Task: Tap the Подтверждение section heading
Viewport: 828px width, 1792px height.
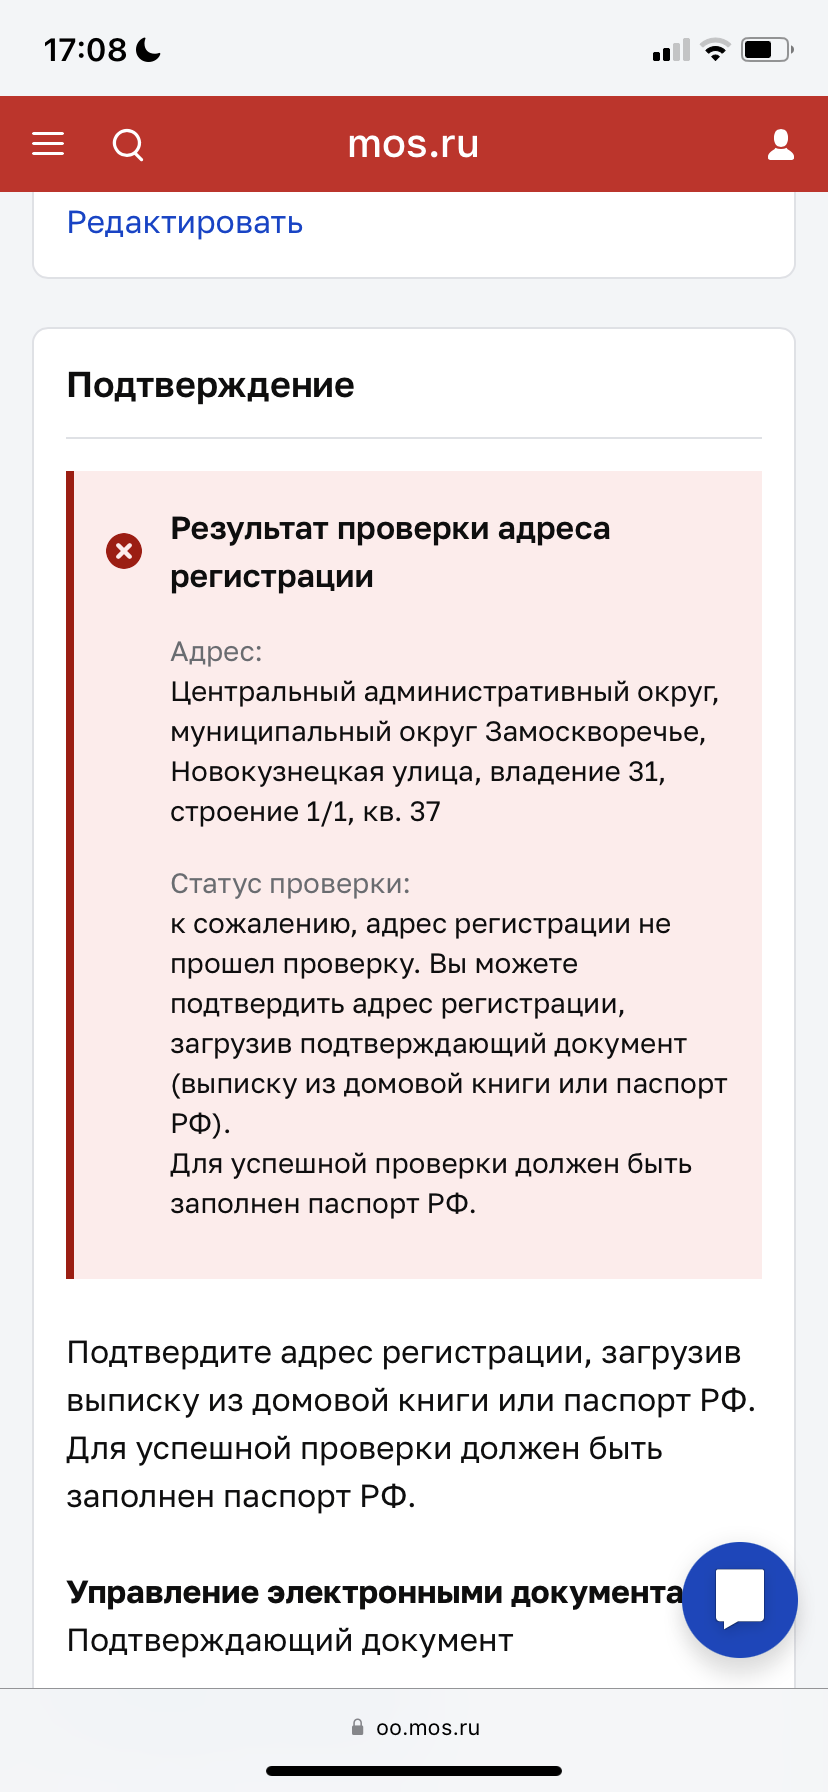Action: click(x=211, y=385)
